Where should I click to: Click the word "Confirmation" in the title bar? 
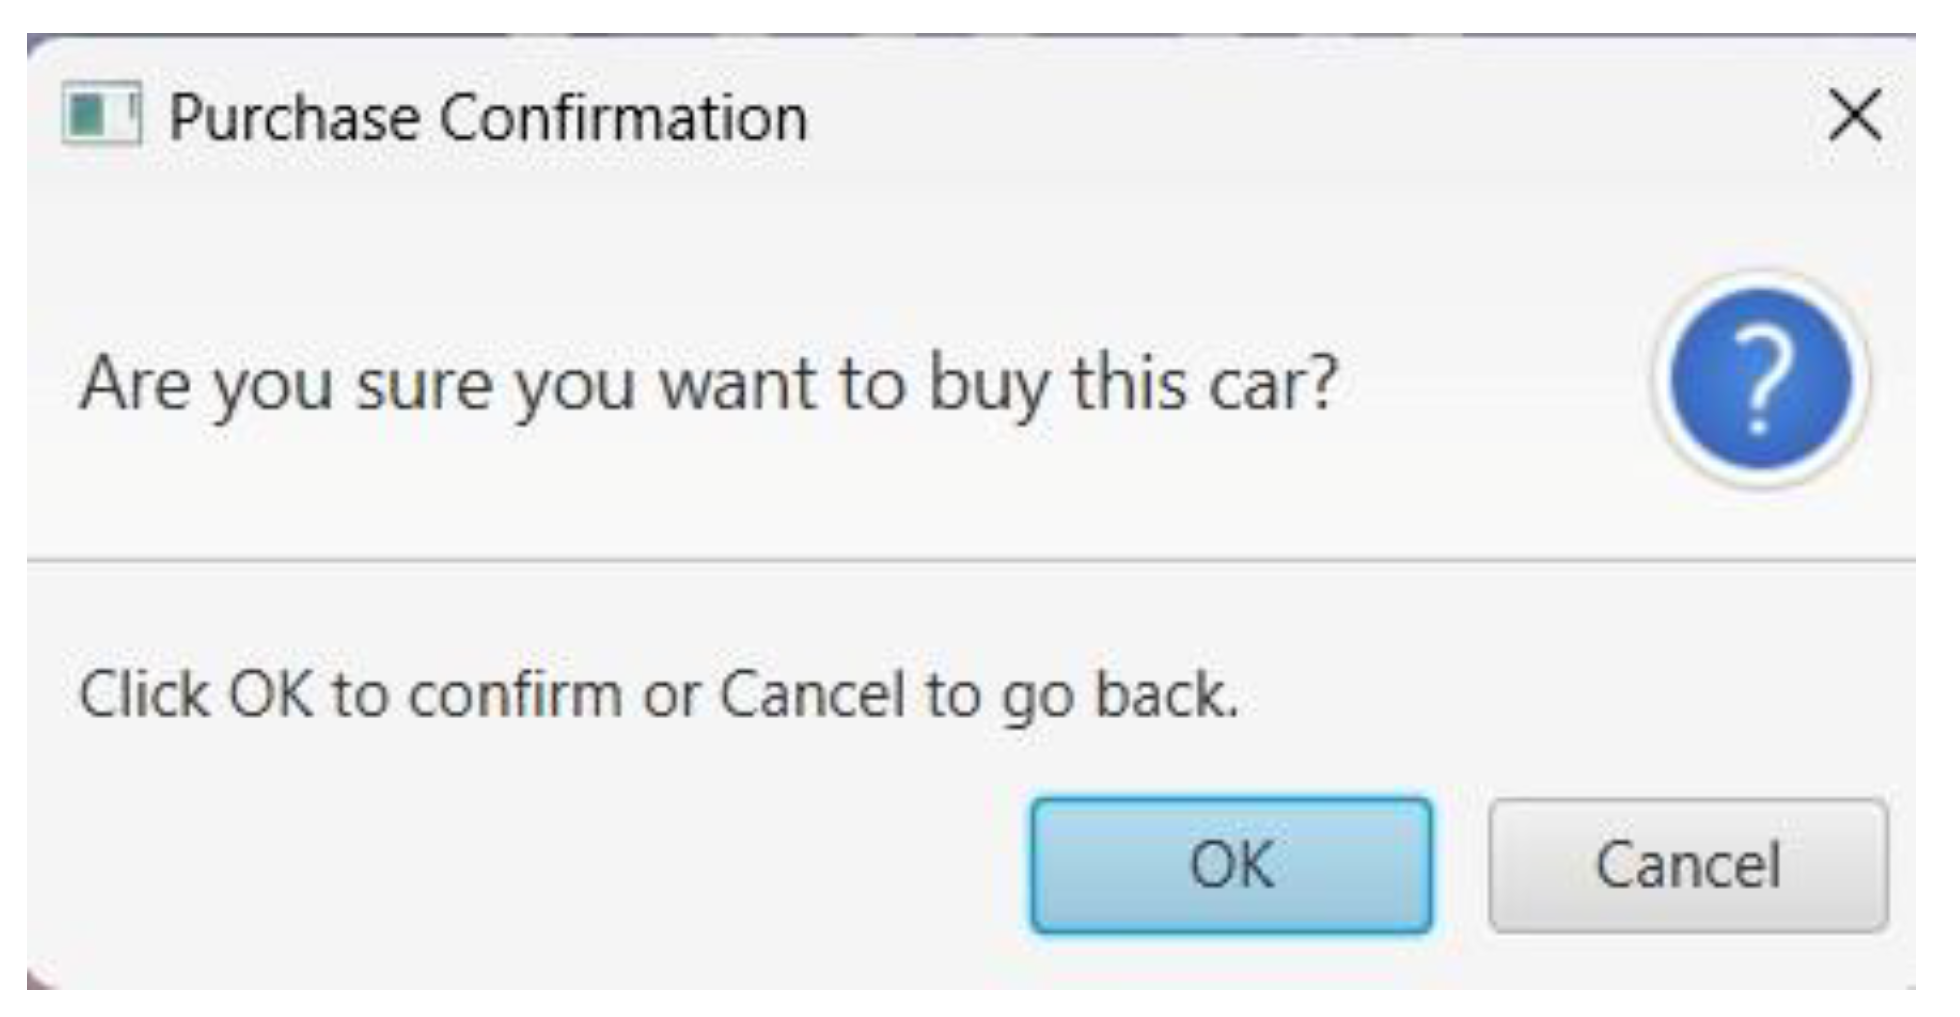[623, 118]
